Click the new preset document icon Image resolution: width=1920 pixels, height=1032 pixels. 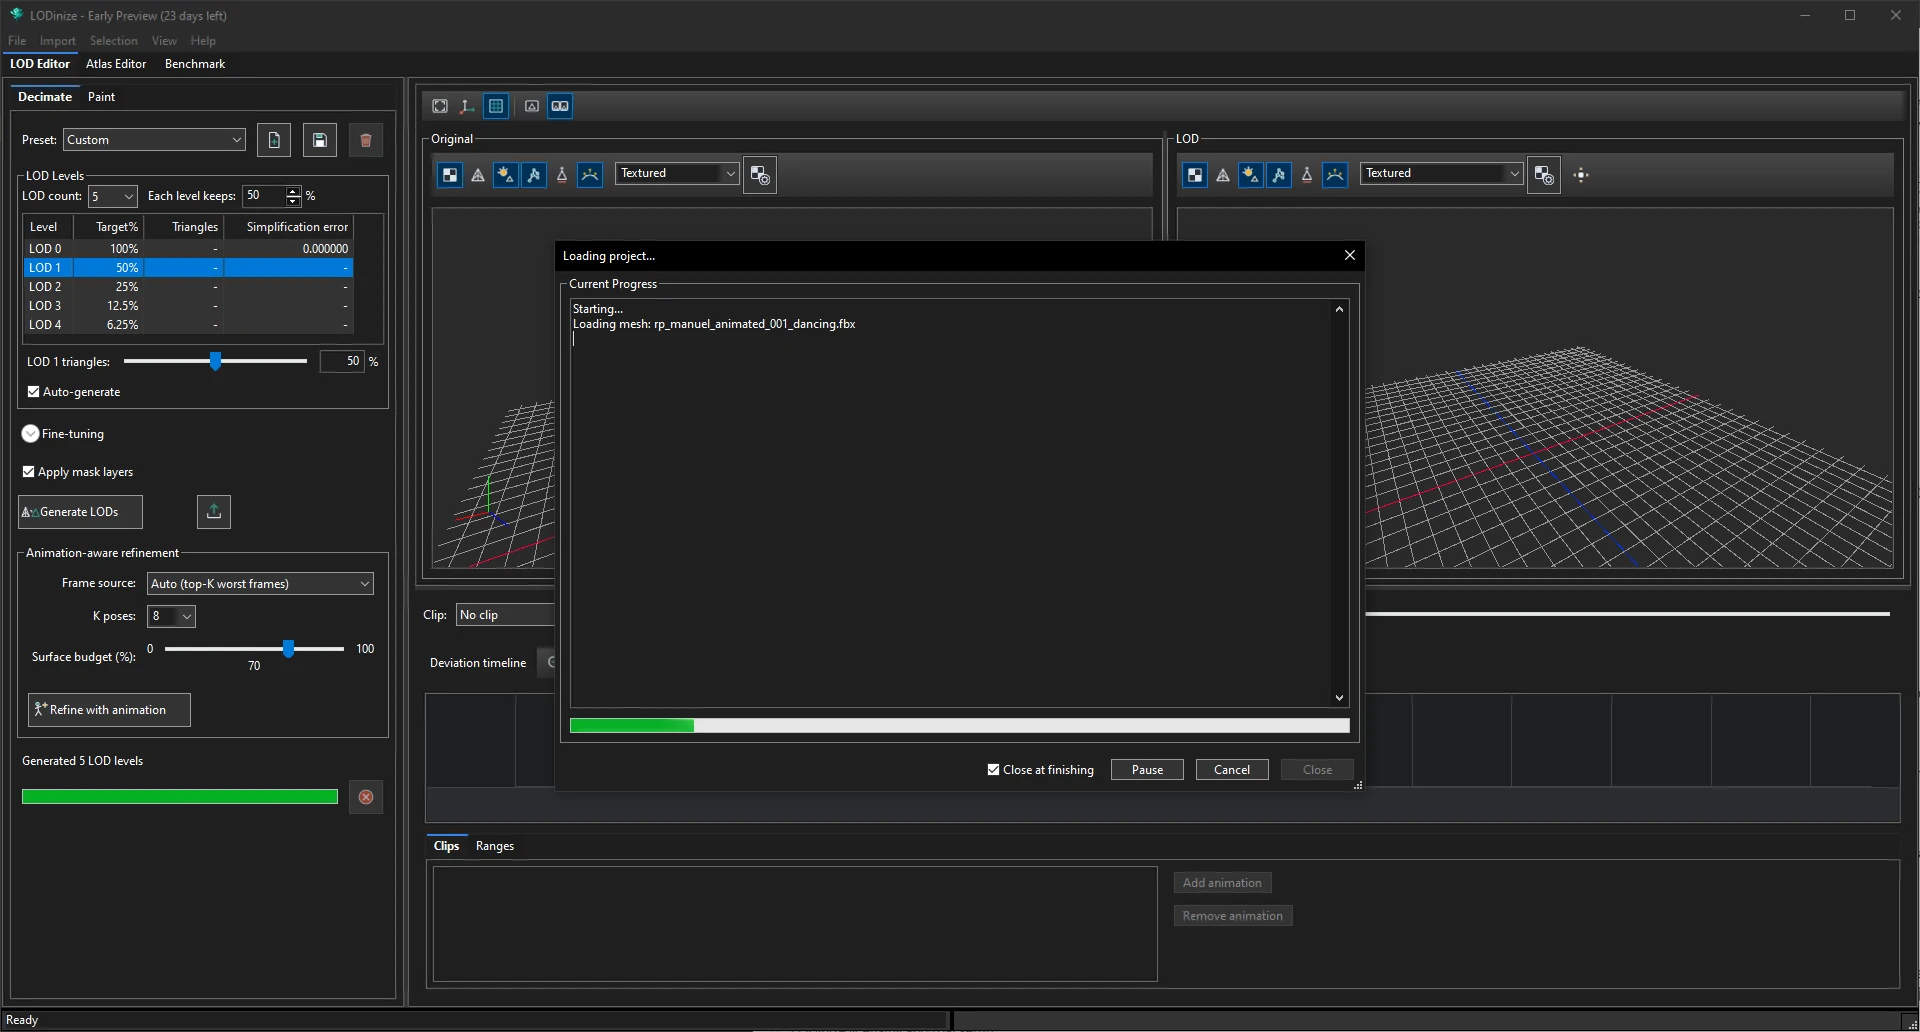click(274, 140)
